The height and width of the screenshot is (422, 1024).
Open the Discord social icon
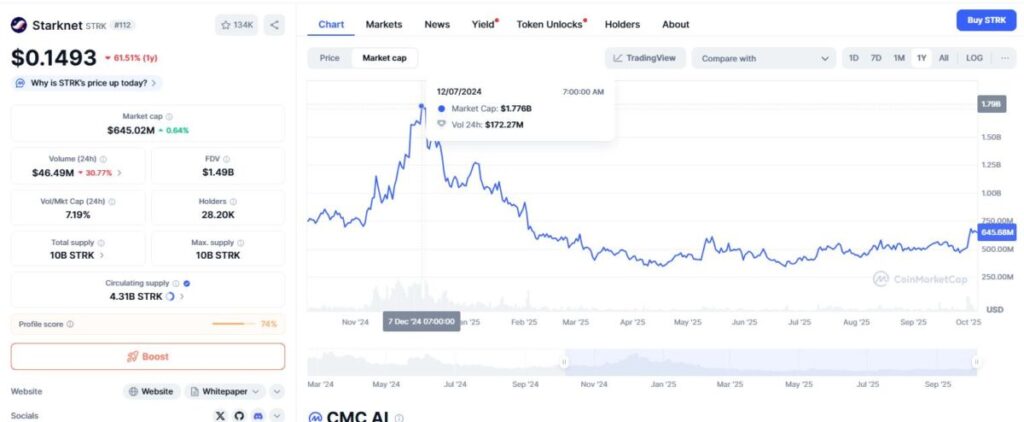point(258,415)
